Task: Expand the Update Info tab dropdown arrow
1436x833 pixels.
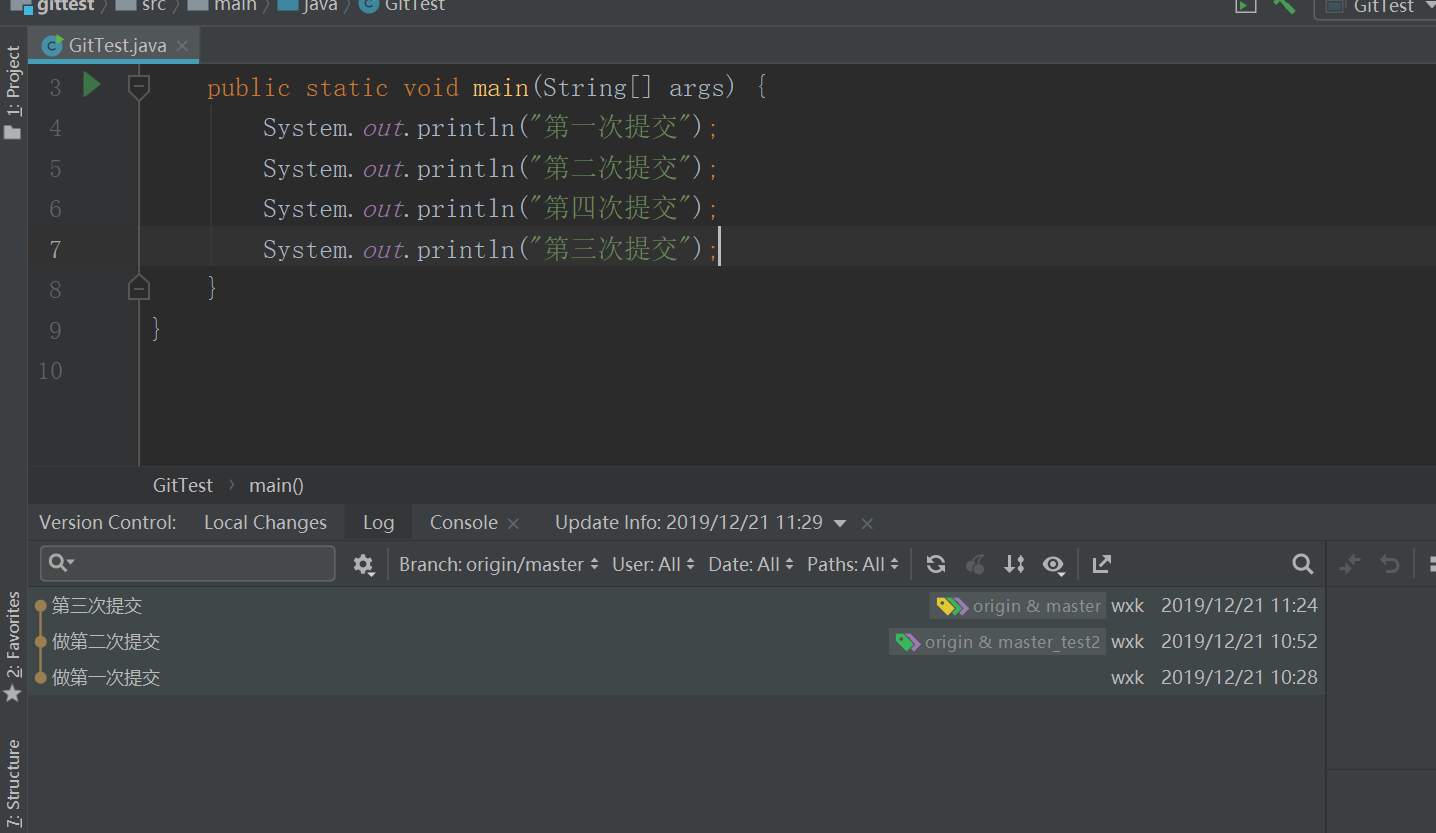Action: 840,523
